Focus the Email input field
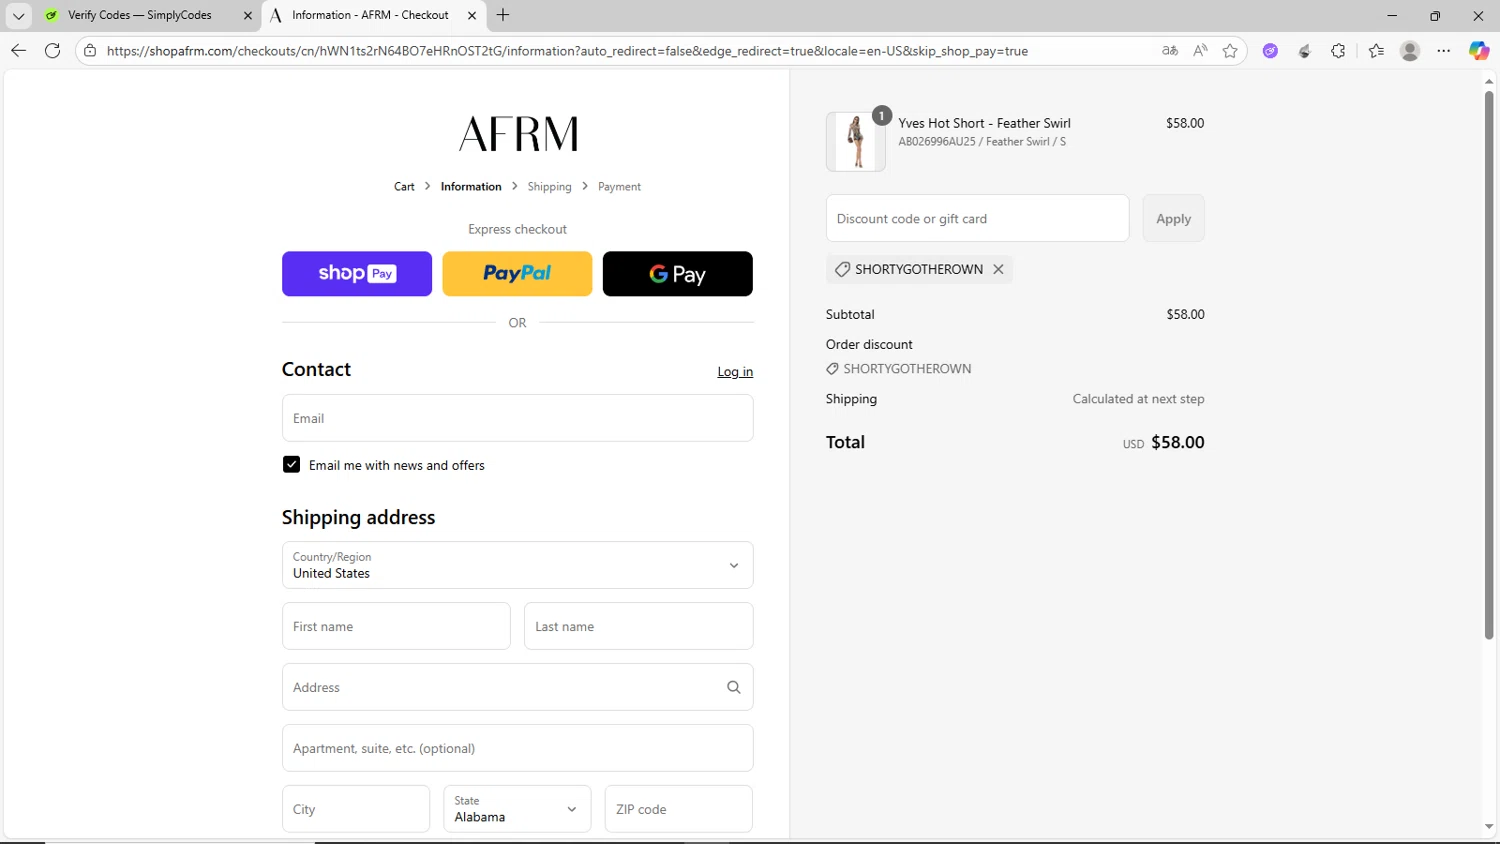Screen dimensions: 1500x844 [x=517, y=418]
